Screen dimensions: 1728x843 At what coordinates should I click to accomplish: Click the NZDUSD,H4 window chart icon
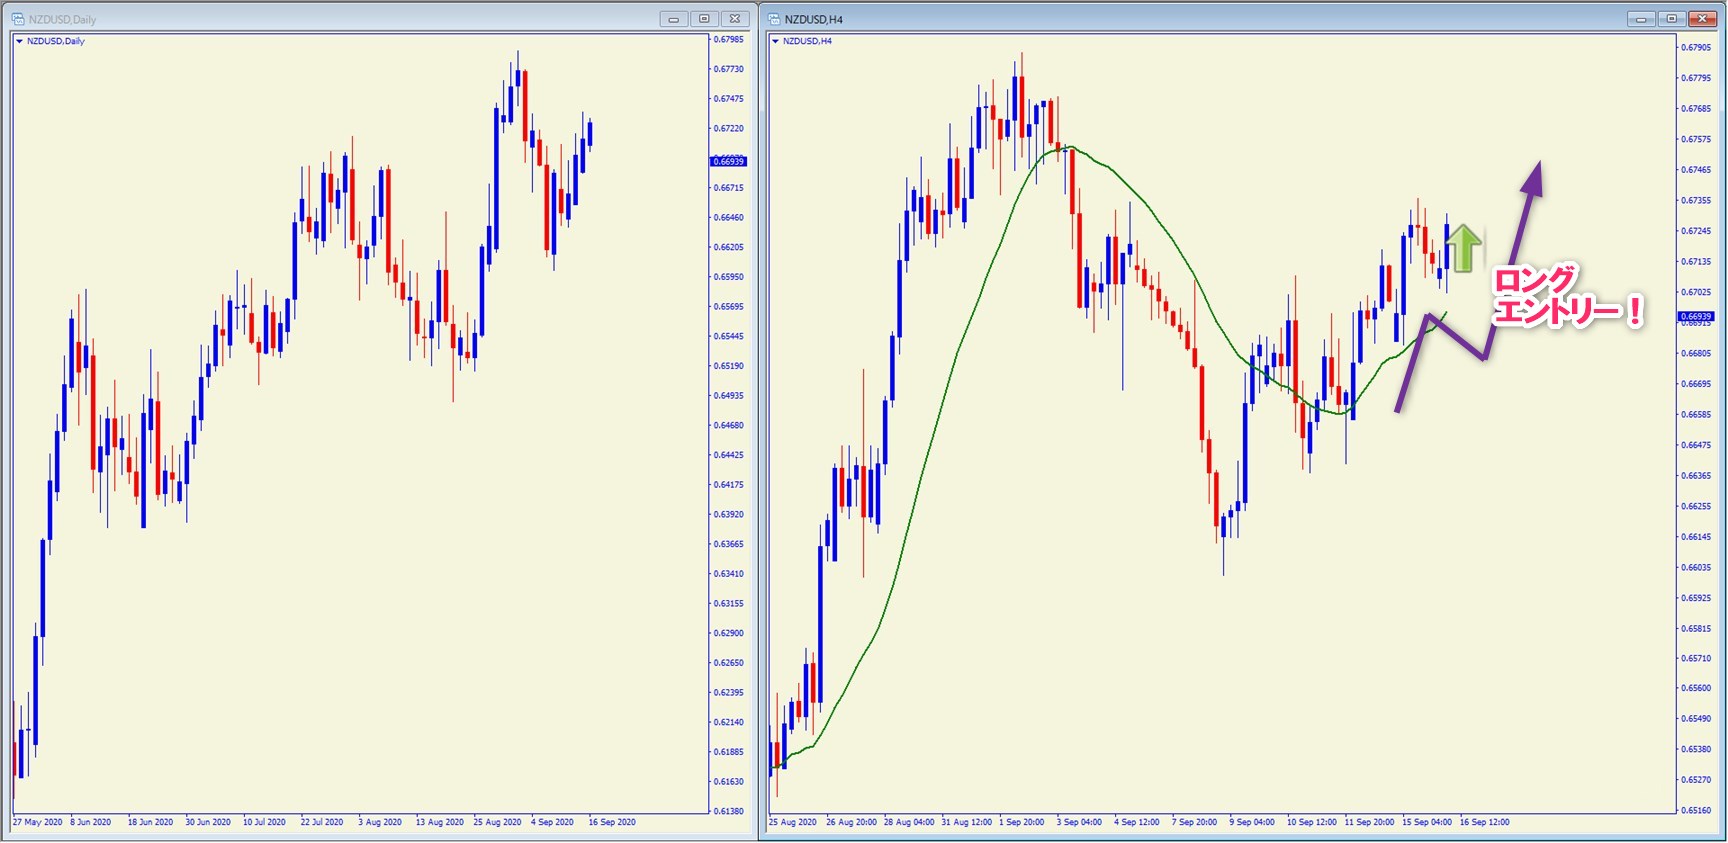(775, 19)
